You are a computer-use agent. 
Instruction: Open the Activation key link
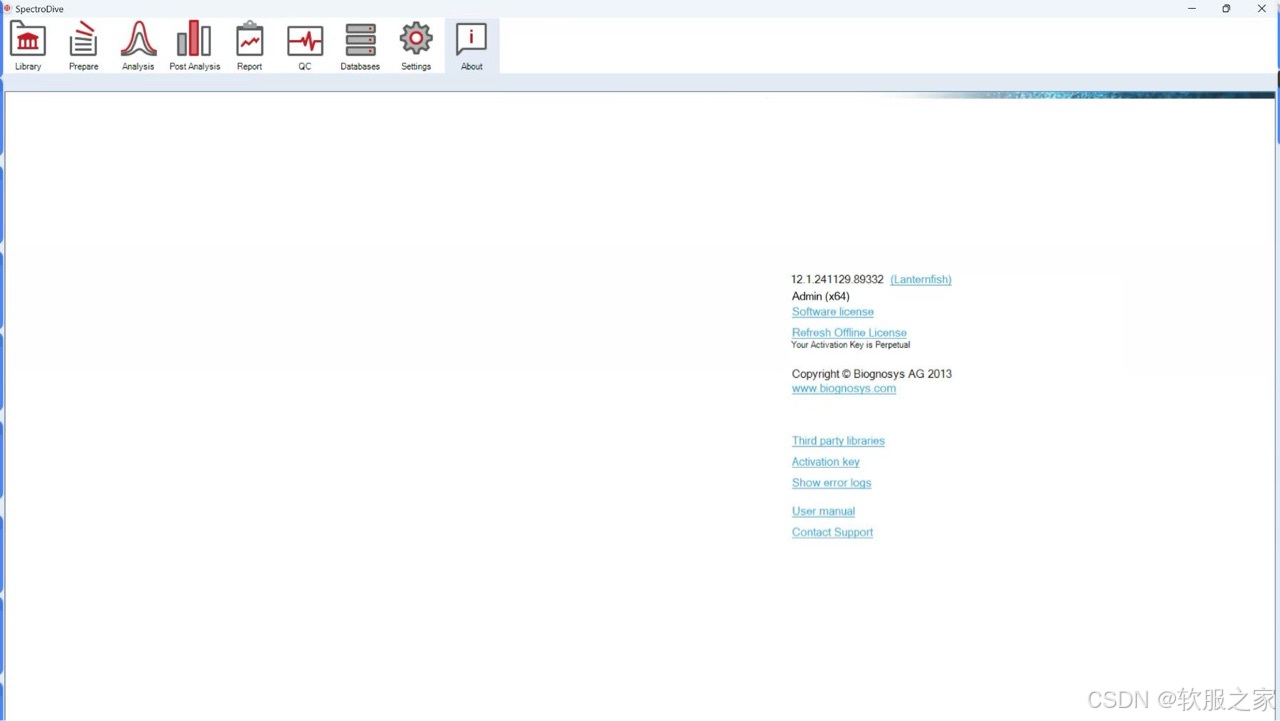click(826, 462)
